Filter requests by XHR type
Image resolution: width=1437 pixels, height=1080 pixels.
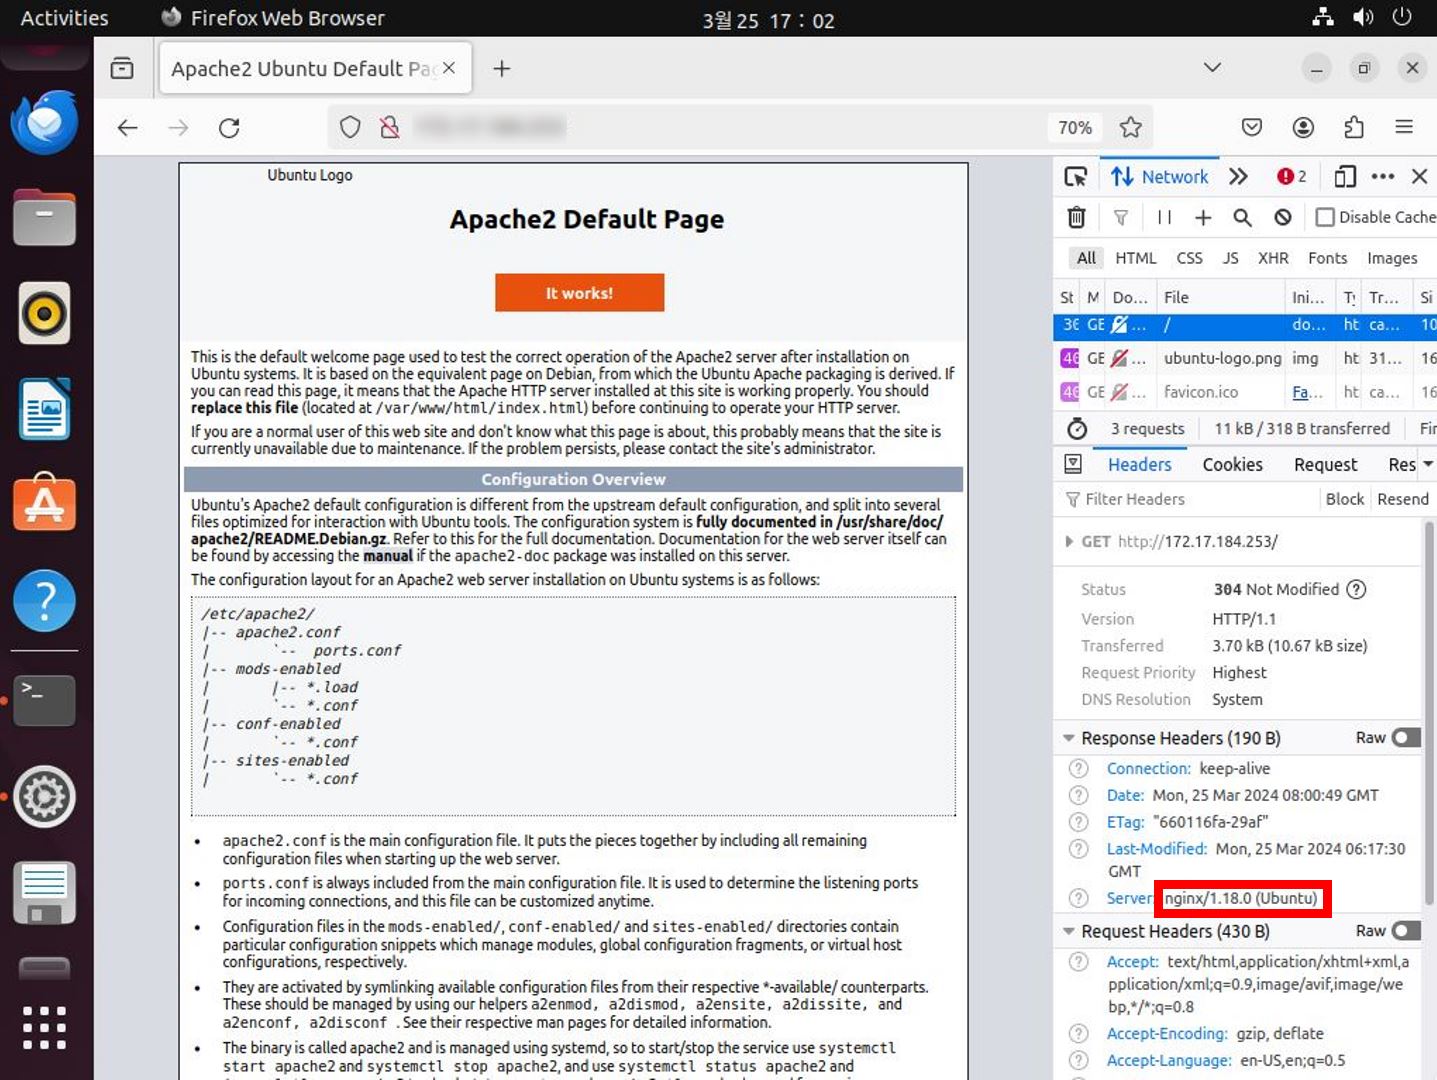[1273, 258]
